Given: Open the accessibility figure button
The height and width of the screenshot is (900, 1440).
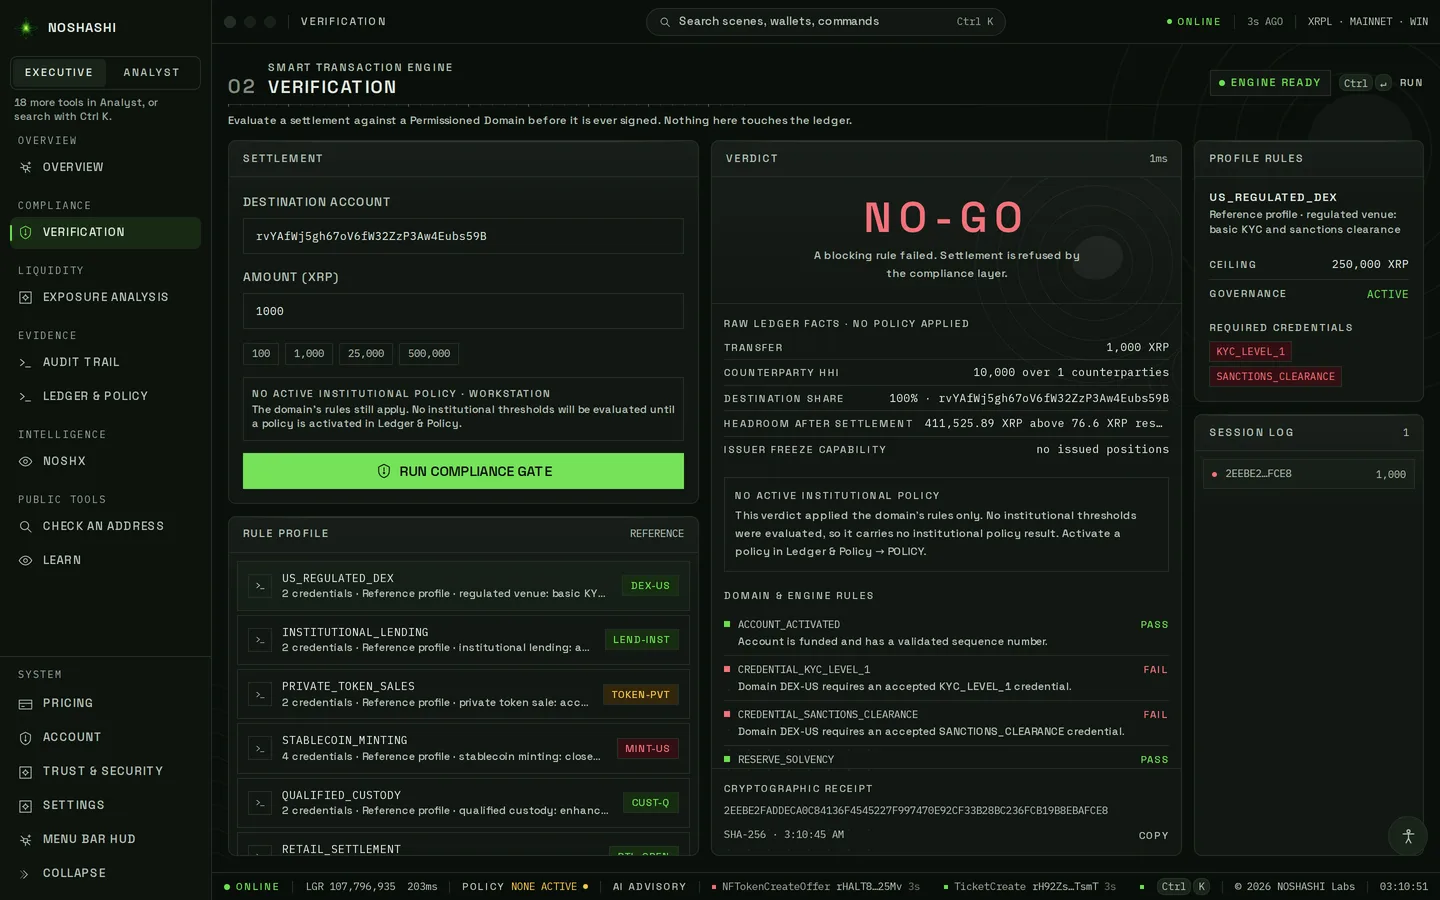Looking at the screenshot, I should tap(1408, 836).
